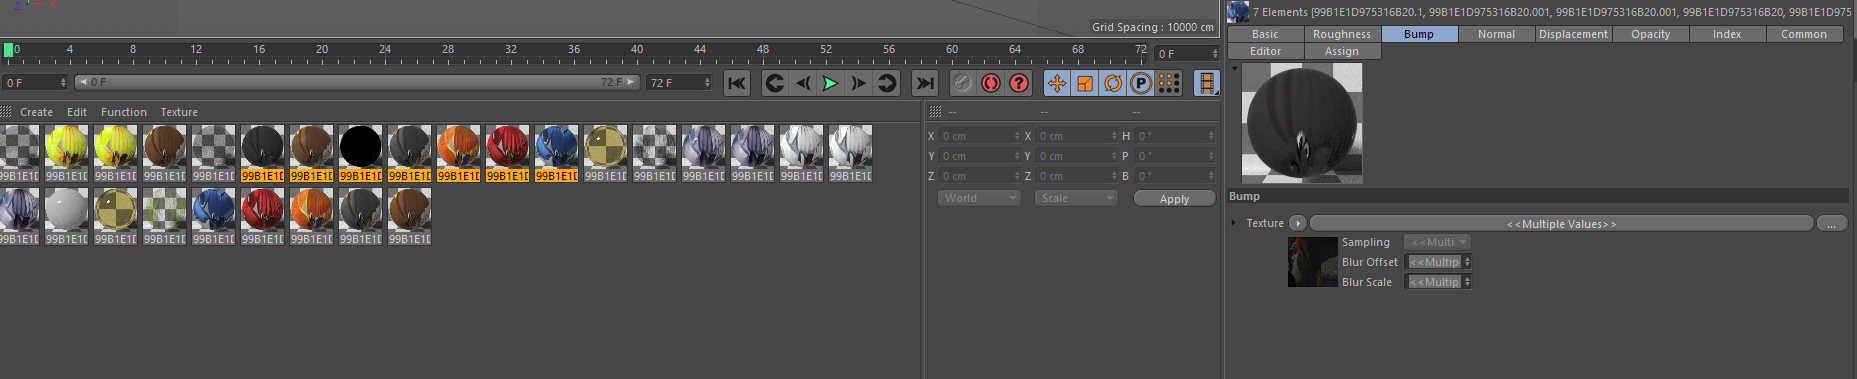
Task: Switch to the Basic tab
Action: [1265, 34]
